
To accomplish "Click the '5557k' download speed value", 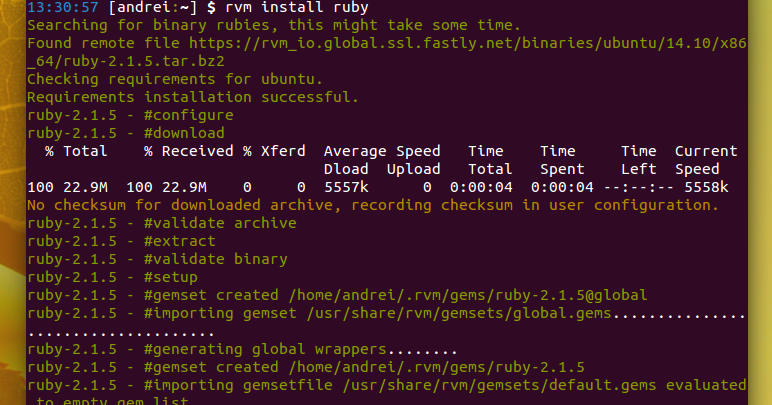I will click(x=346, y=187).
